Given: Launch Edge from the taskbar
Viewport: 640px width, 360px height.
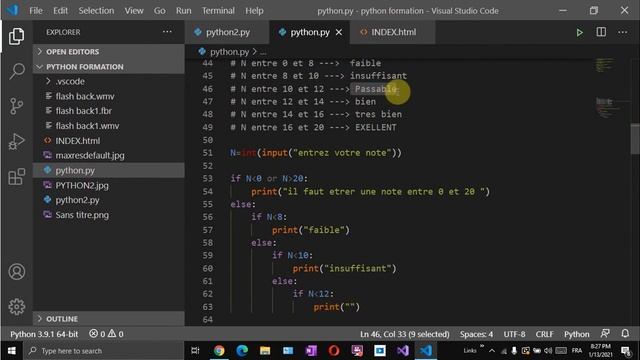Looking at the screenshot, I should pyautogui.click(x=242, y=351).
